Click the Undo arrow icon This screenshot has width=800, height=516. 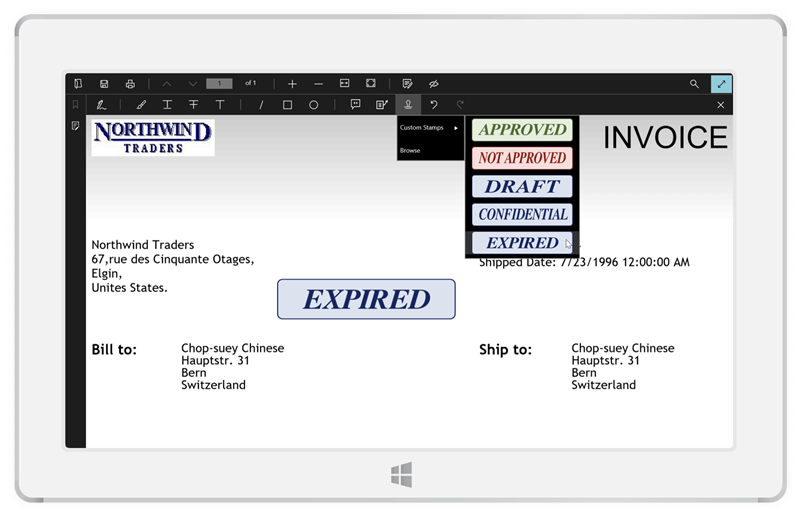(x=433, y=105)
